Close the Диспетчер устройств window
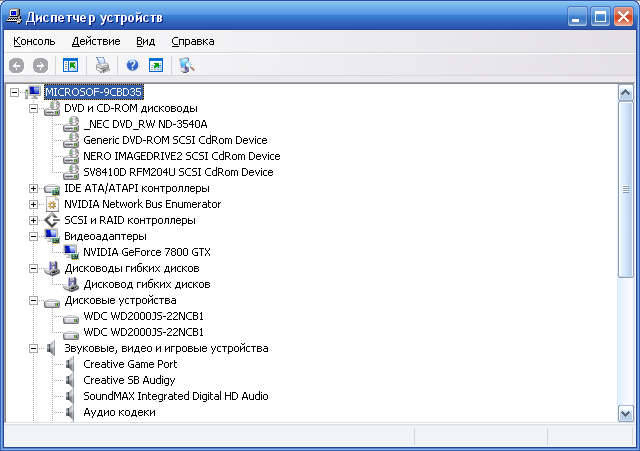Screen dimensions: 640x451 pyautogui.click(x=623, y=17)
